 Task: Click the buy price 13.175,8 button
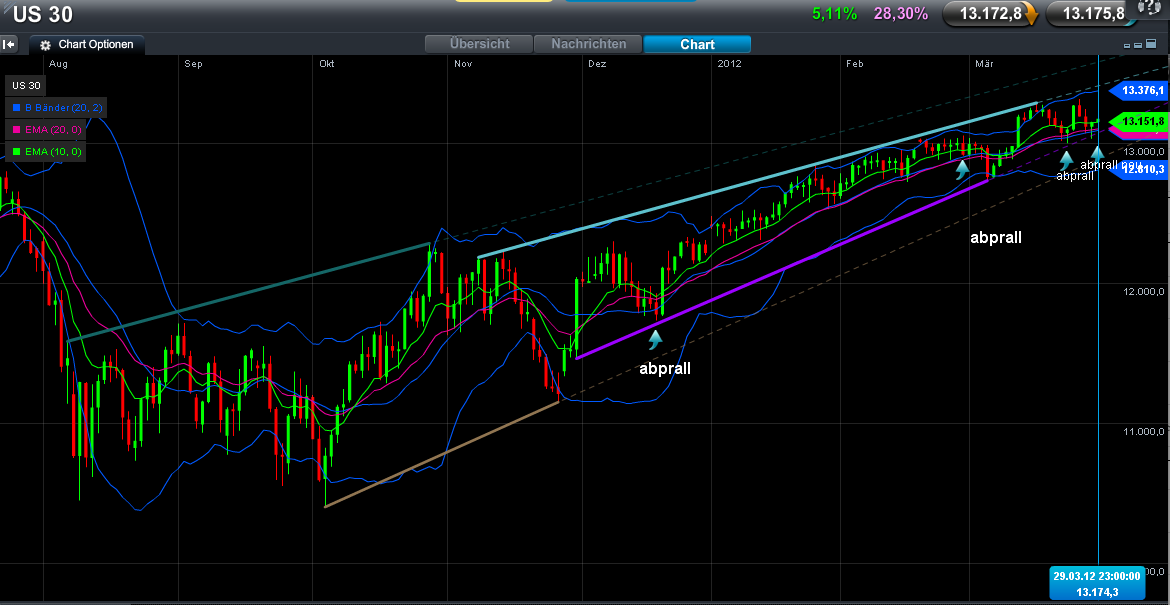coord(1094,13)
